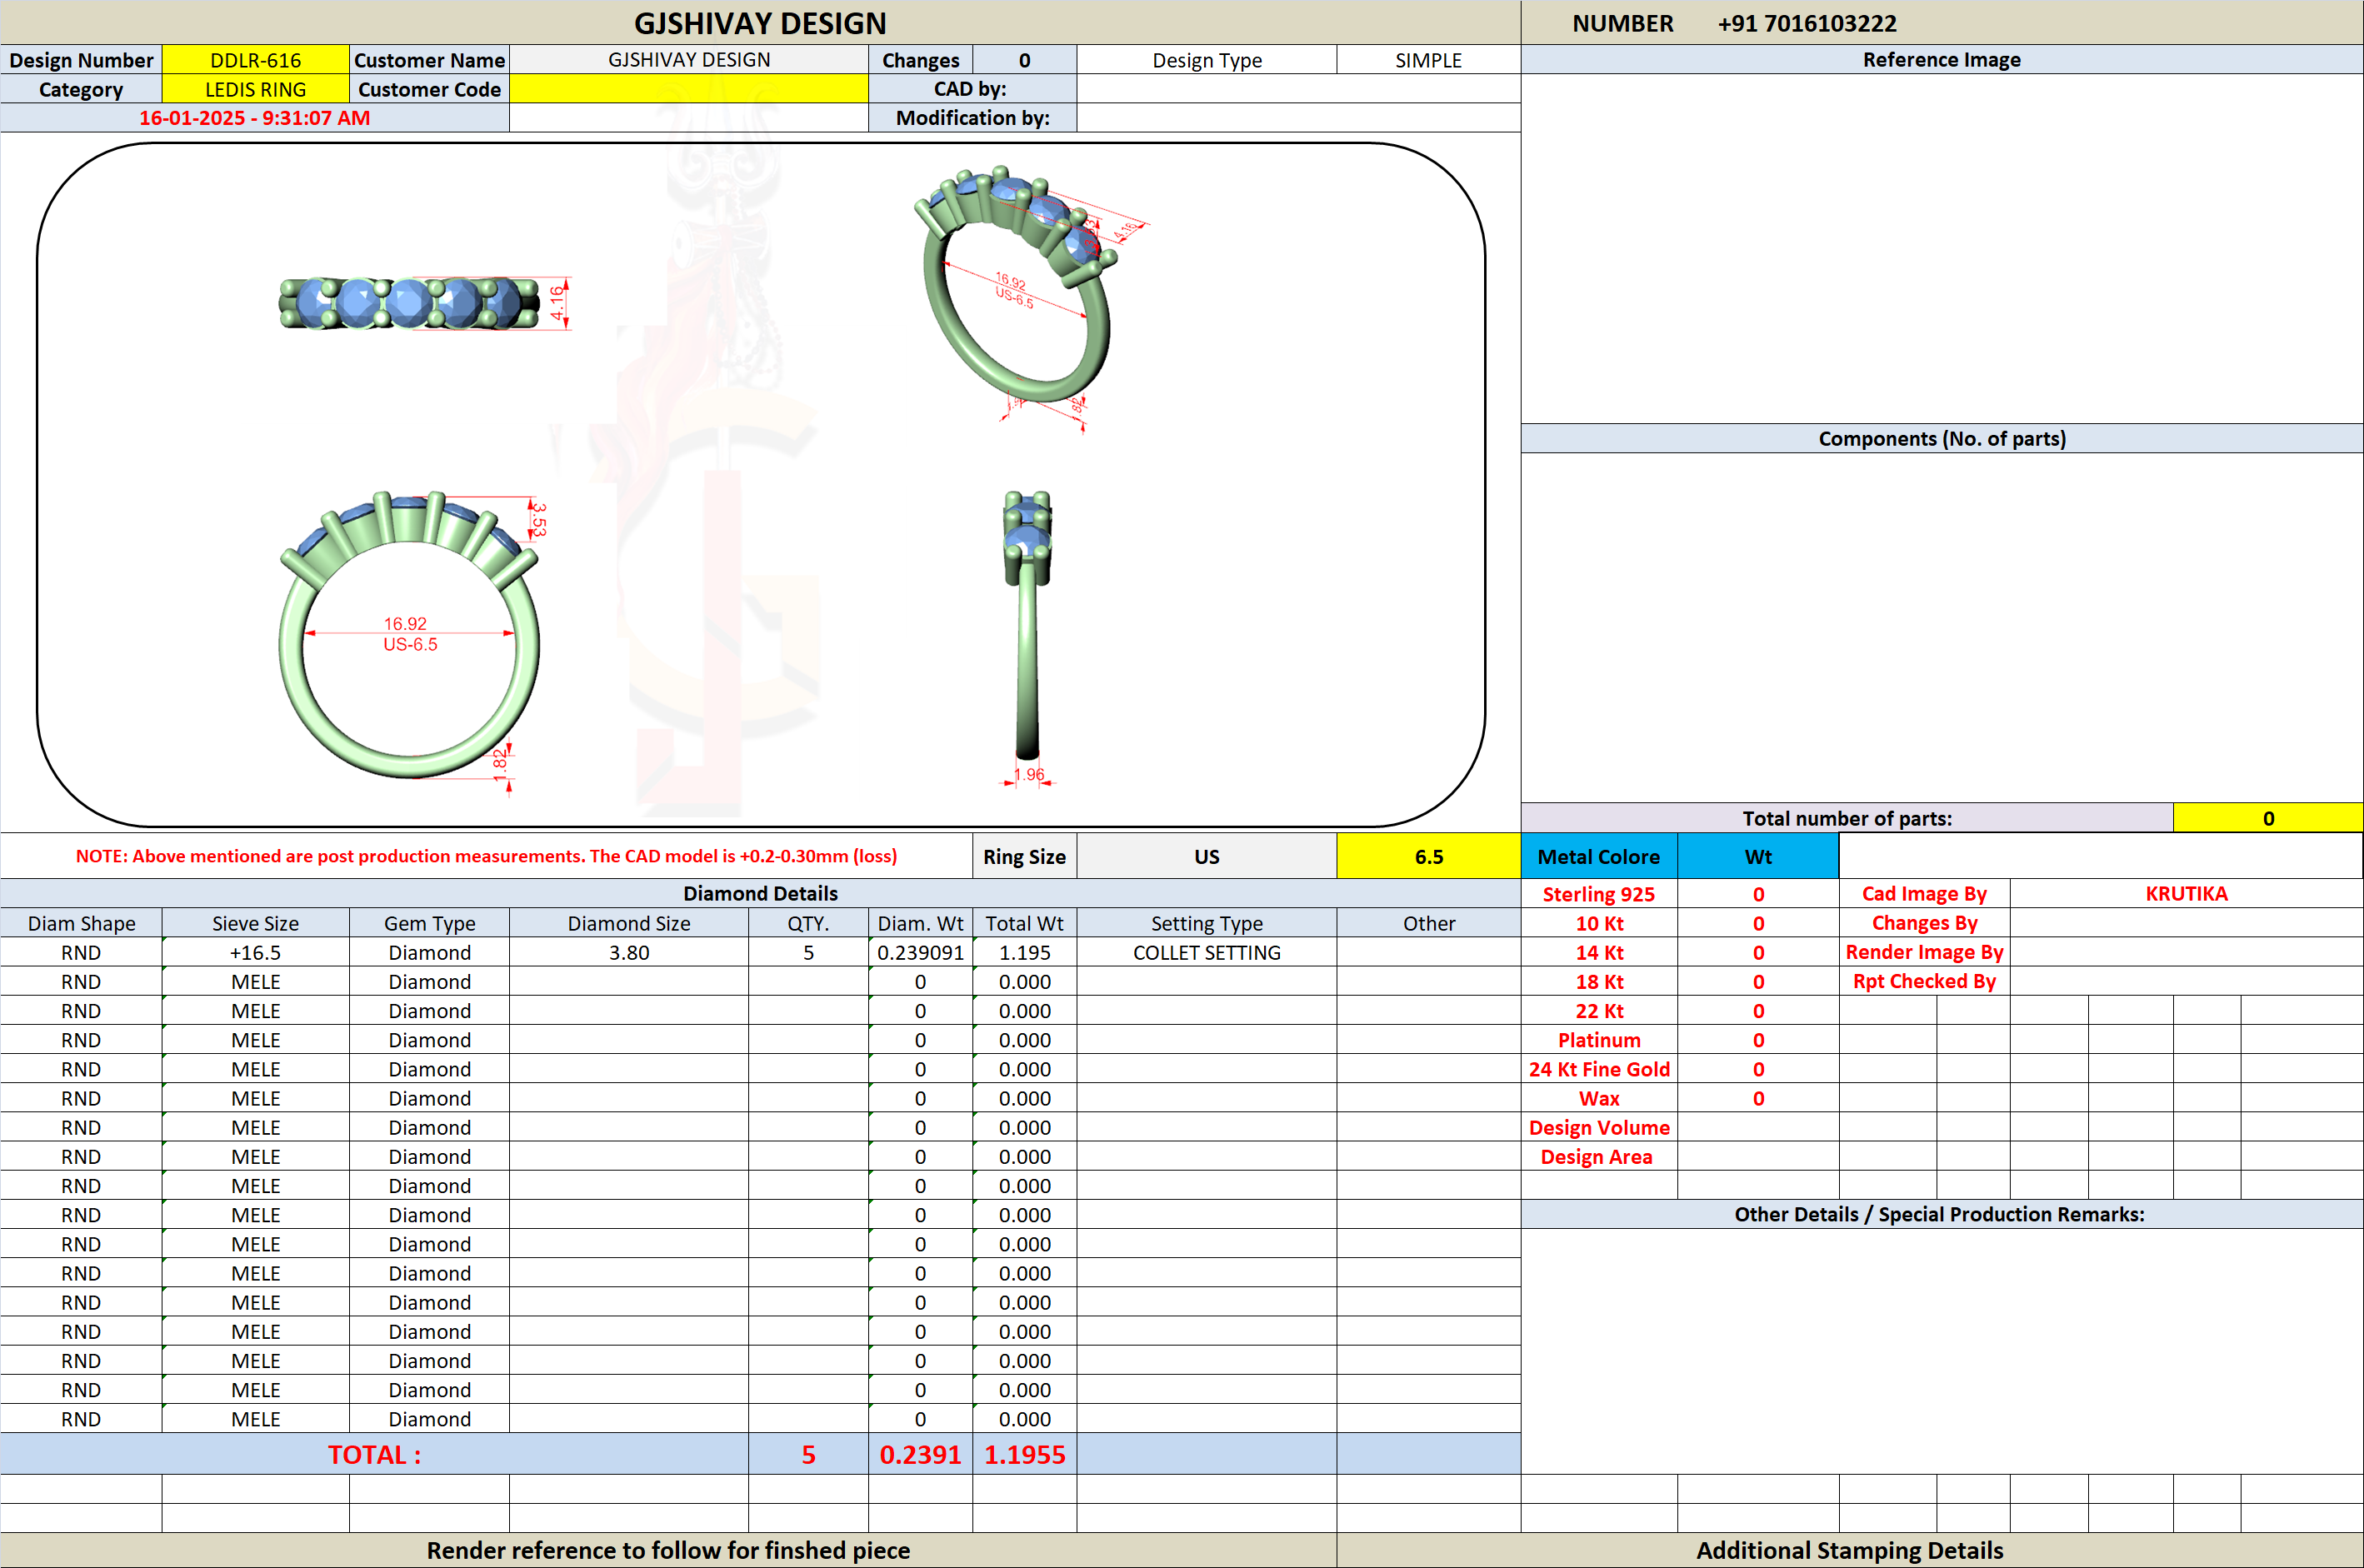Viewport: 2364px width, 1568px height.
Task: Select the Platinum metal label
Action: (x=1598, y=1040)
